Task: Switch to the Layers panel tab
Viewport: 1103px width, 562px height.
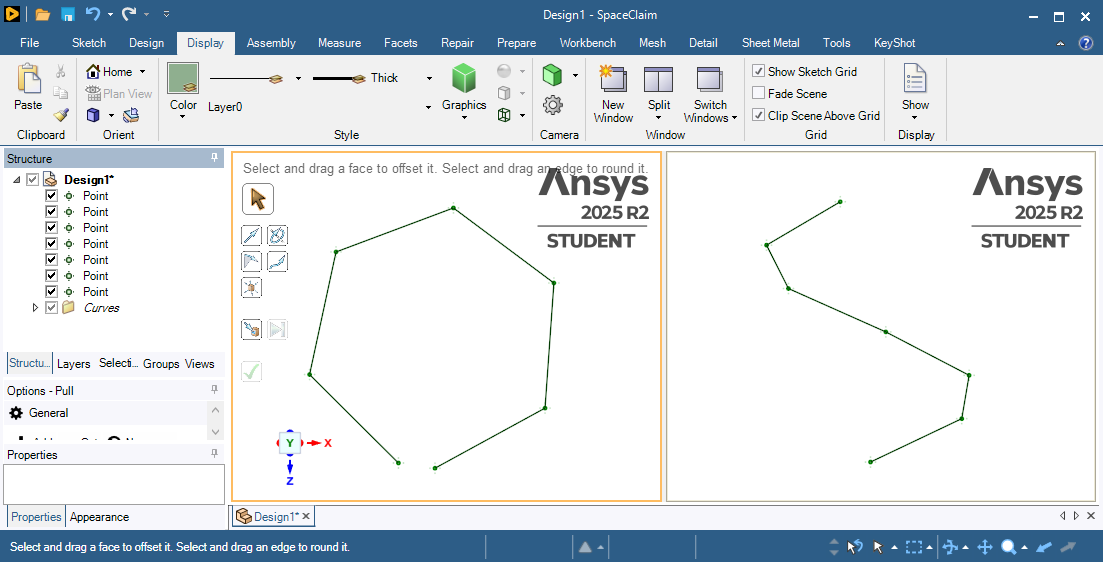Action: pyautogui.click(x=73, y=364)
